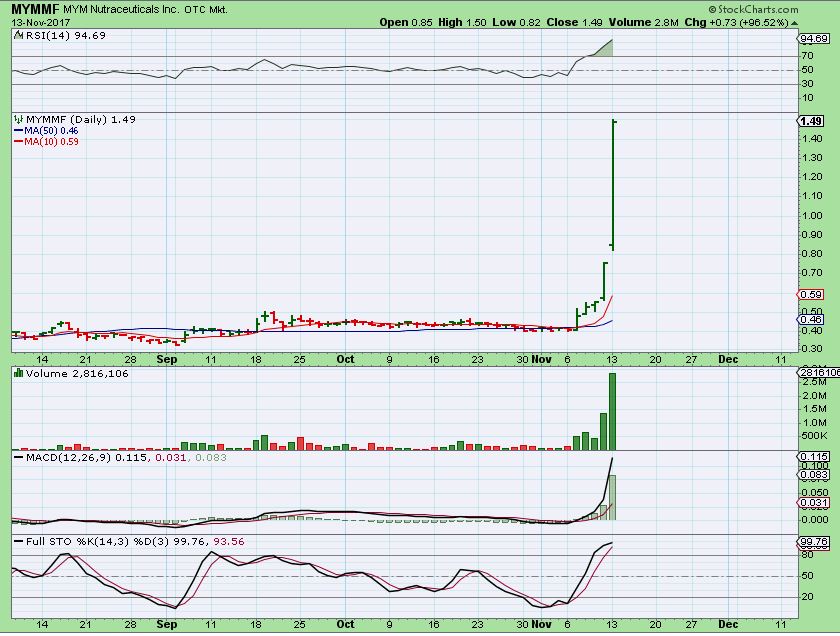The image size is (840, 636).
Task: Click the Oct label on price chart axis
Action: click(x=344, y=357)
